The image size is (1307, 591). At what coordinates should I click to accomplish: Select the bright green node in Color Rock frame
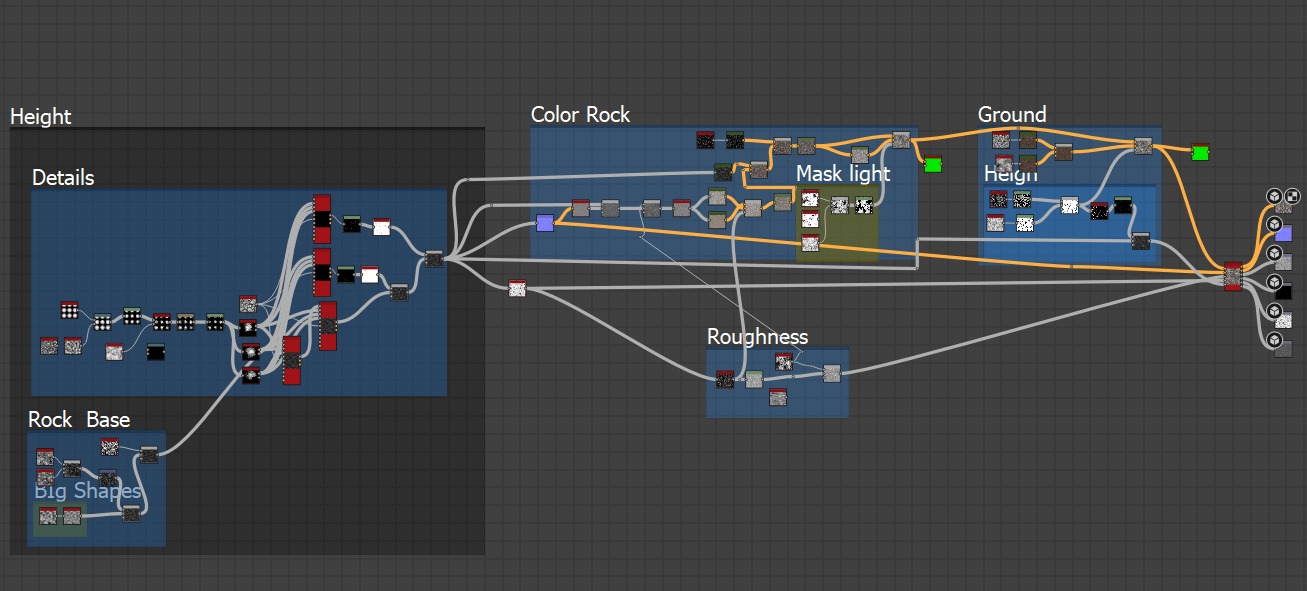coord(932,165)
